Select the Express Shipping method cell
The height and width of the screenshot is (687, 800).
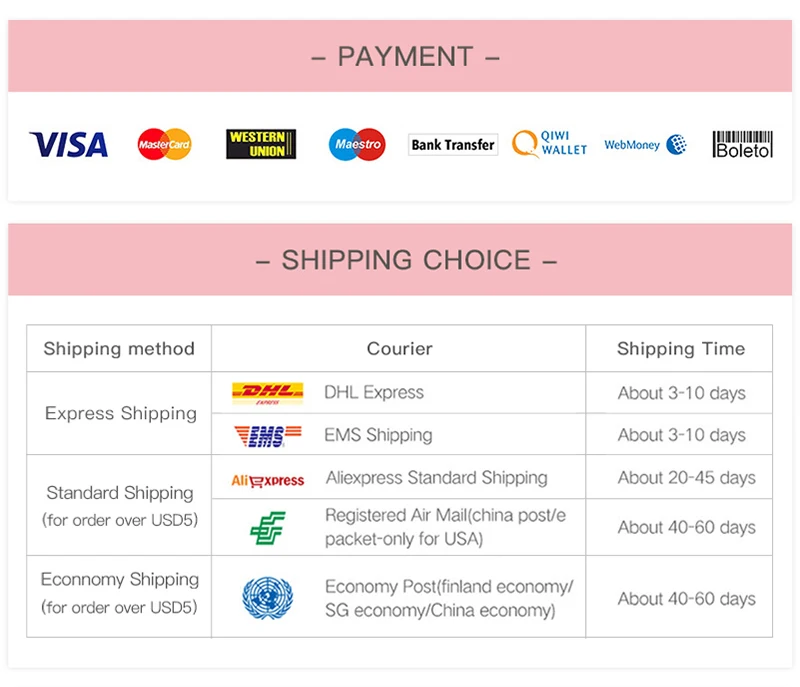click(119, 413)
